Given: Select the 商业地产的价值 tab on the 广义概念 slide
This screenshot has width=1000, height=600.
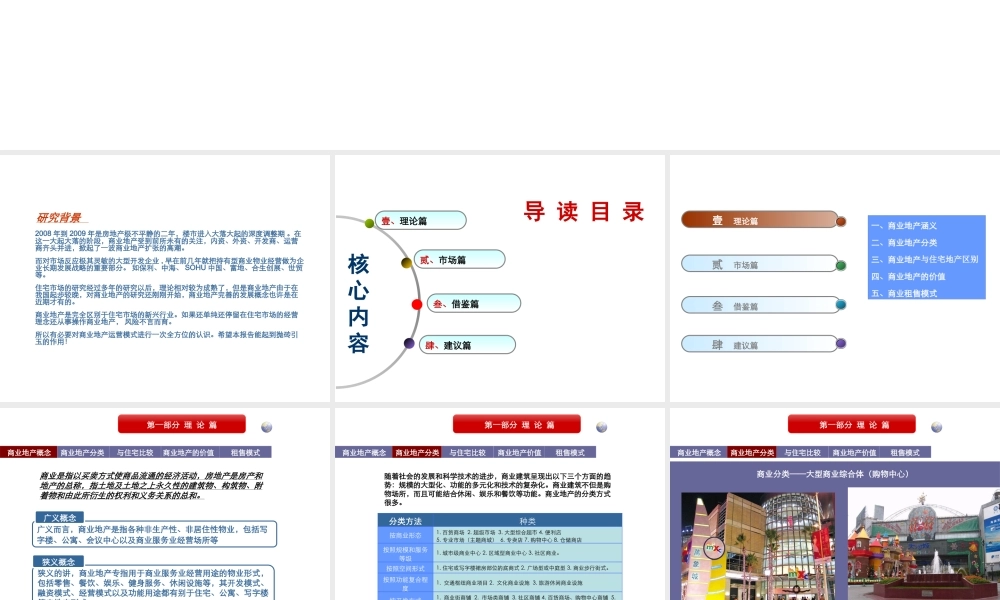Looking at the screenshot, I should point(189,452).
